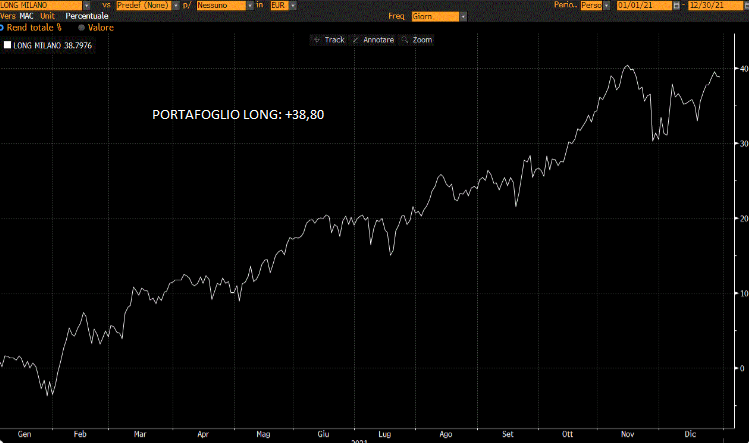
Task: Toggle the LONG MILANO legend checkbox
Action: pos(8,46)
